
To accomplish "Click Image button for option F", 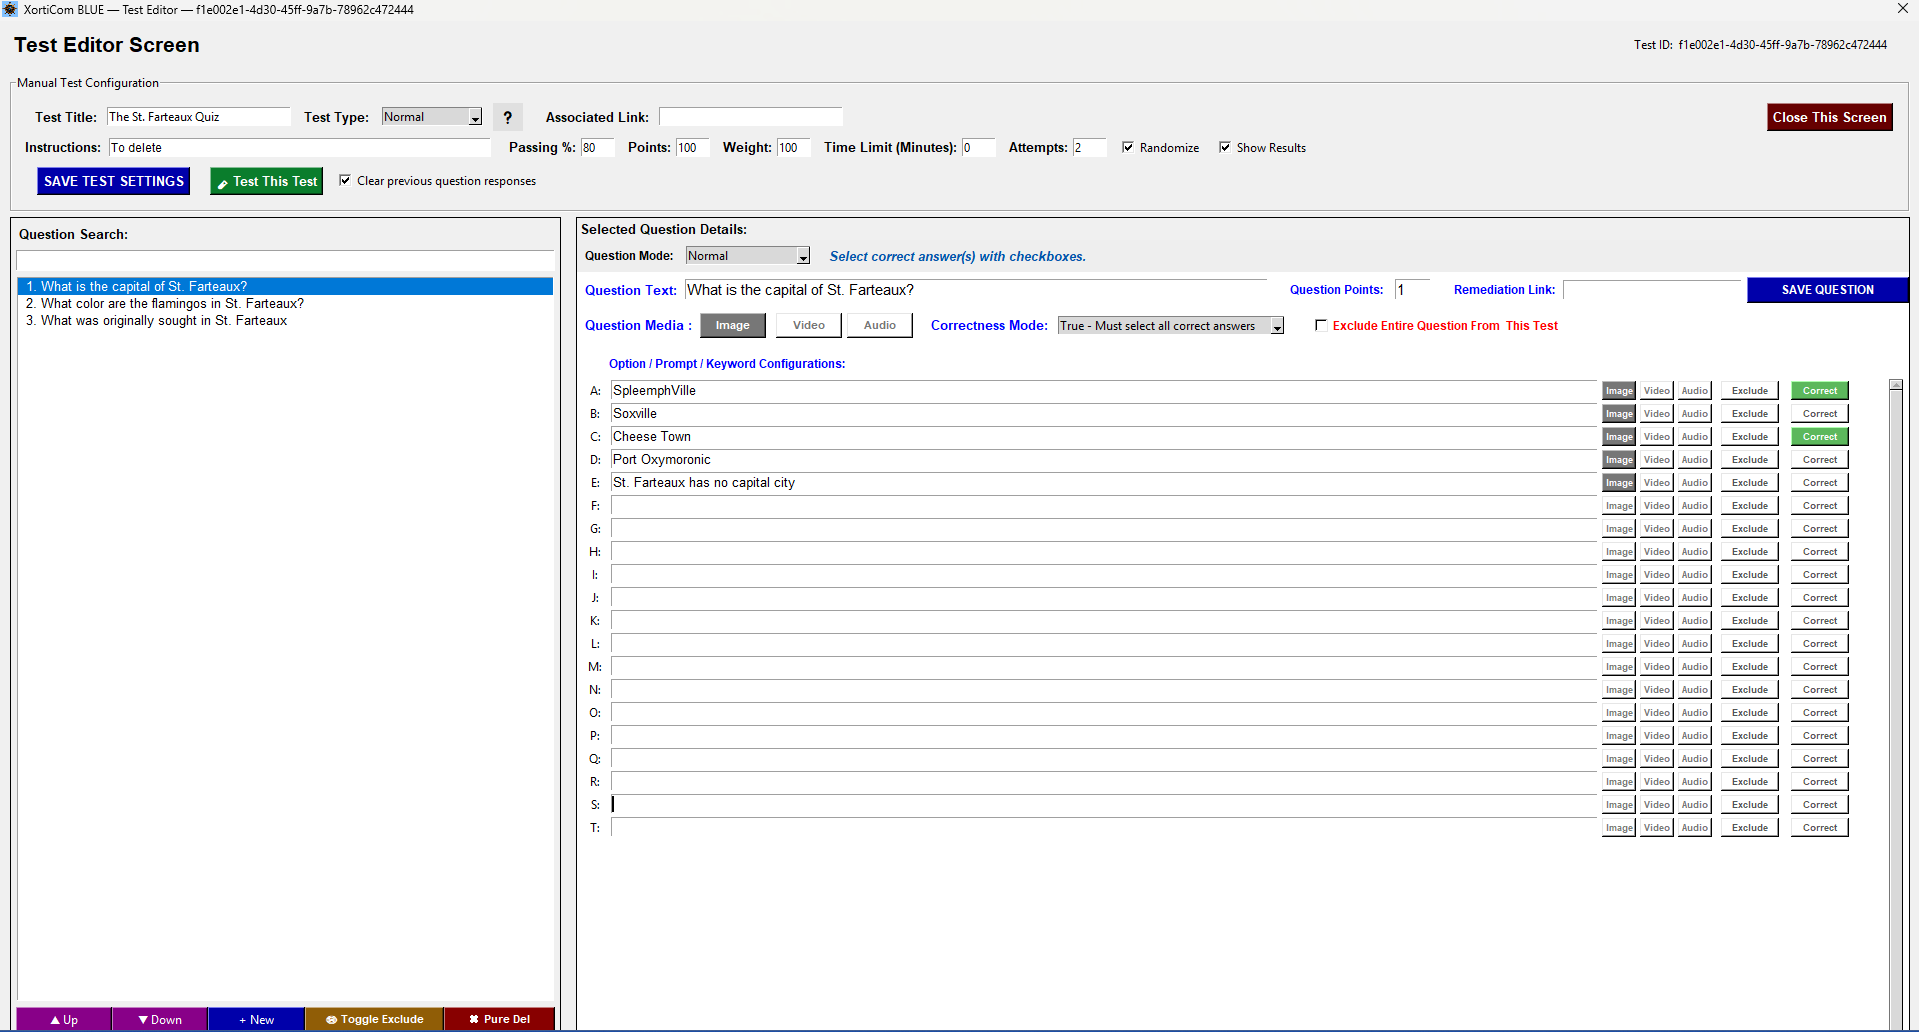I will (x=1619, y=506).
